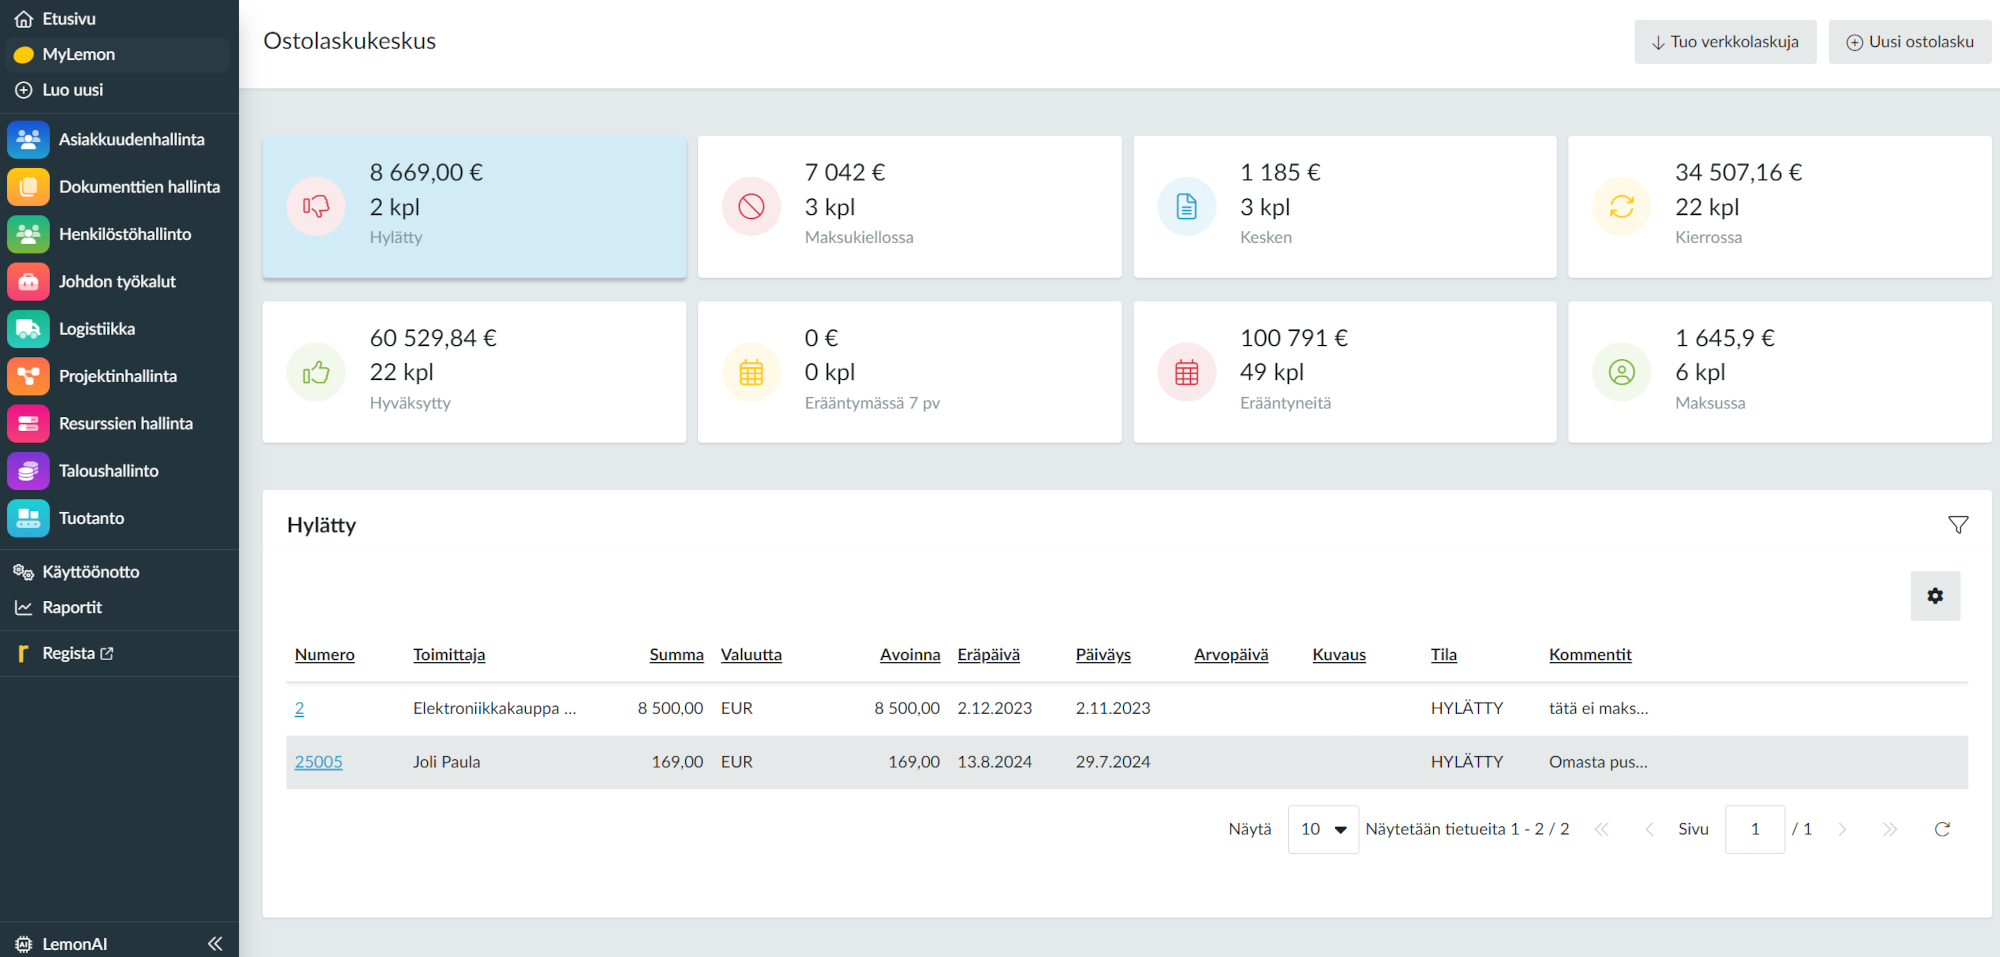Open the Logistiikka truck icon
Screen dimensions: 2000x957
(28, 329)
